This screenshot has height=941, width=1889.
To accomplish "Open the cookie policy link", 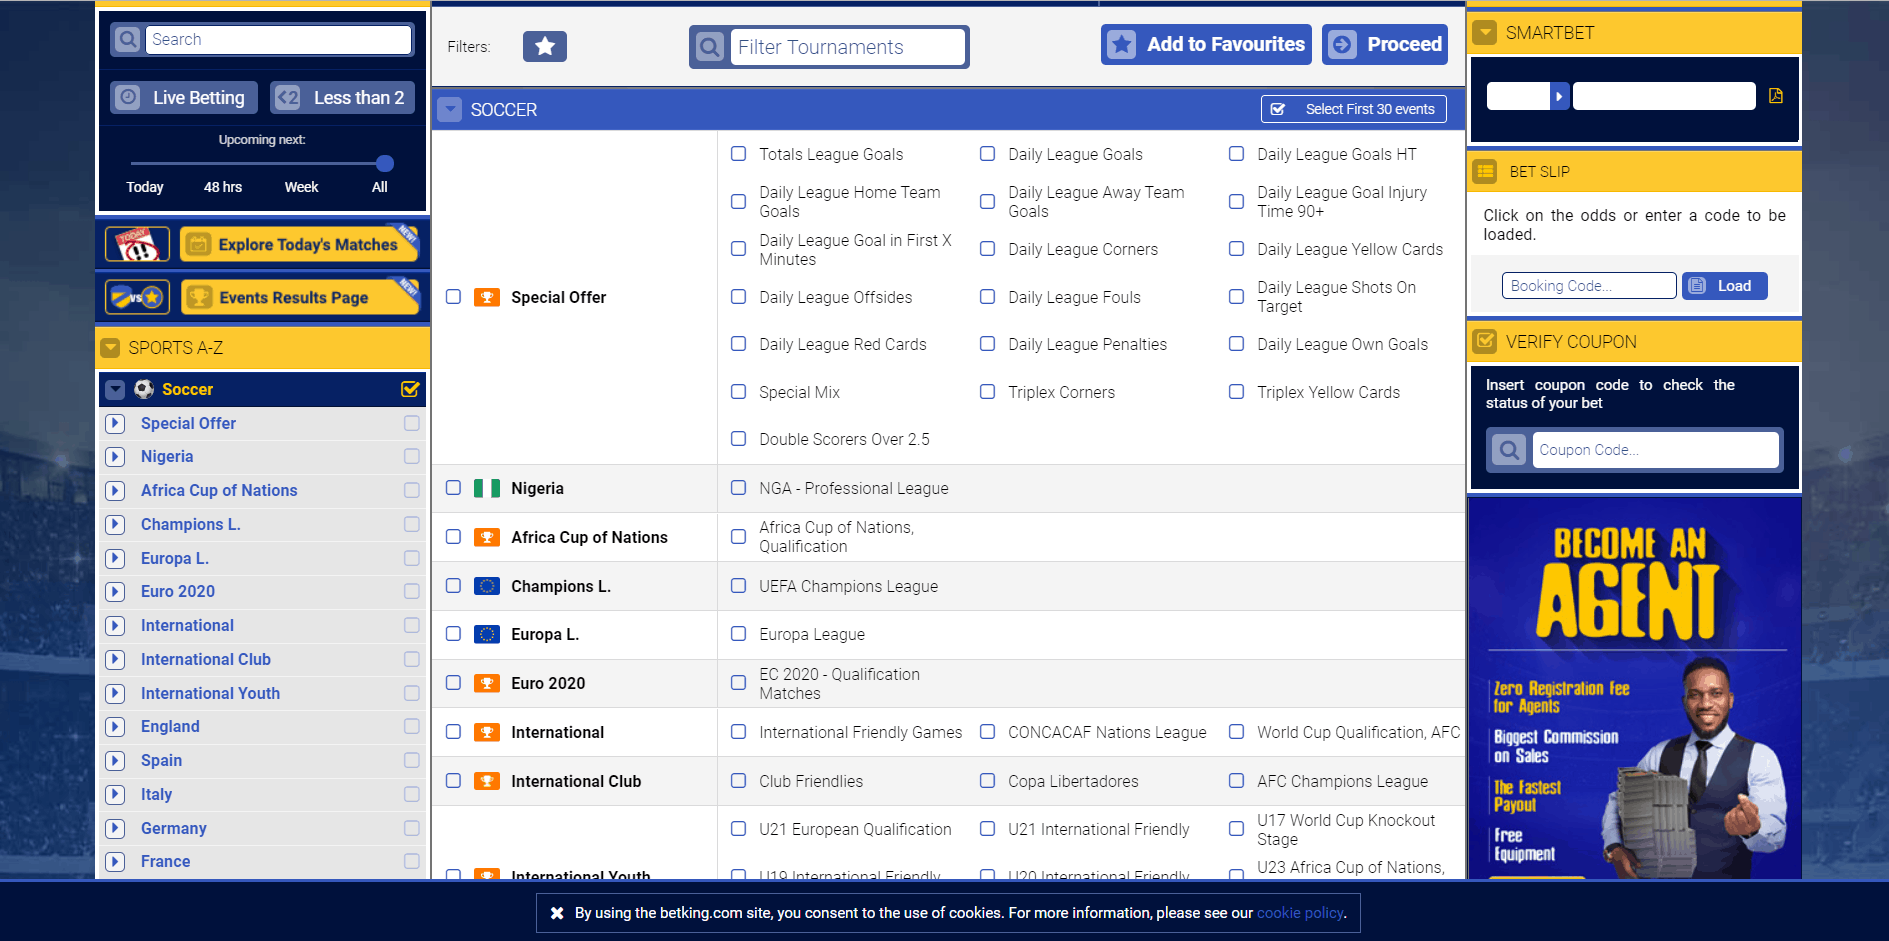I will coord(1300,913).
